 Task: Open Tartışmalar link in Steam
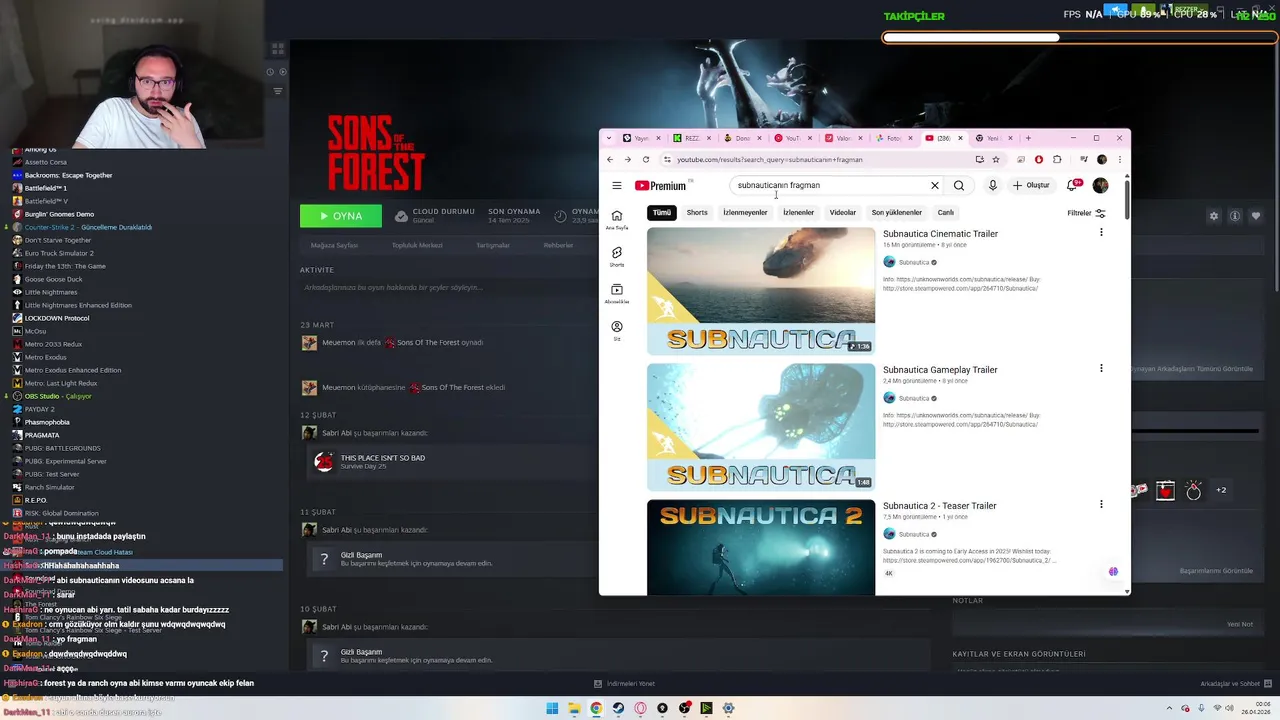(x=493, y=245)
